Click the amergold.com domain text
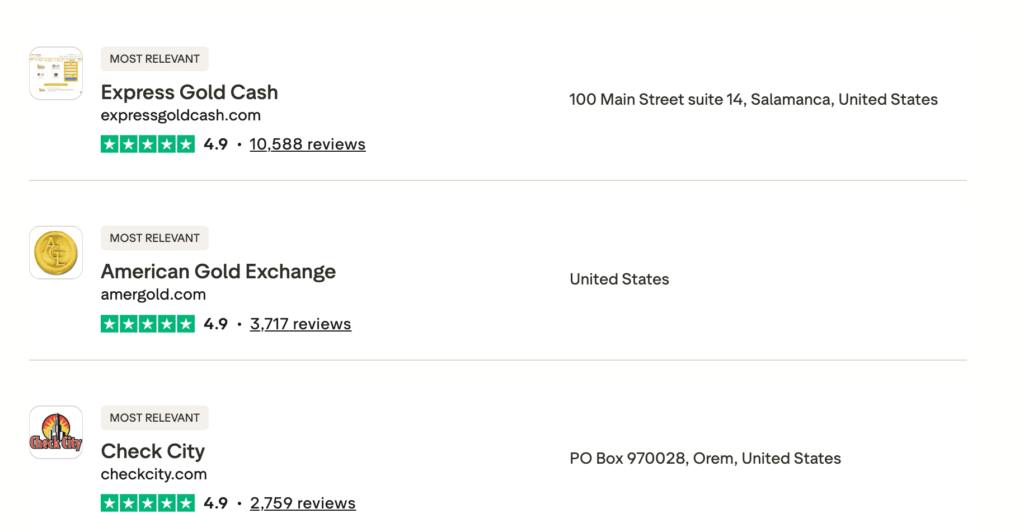 click(x=153, y=295)
